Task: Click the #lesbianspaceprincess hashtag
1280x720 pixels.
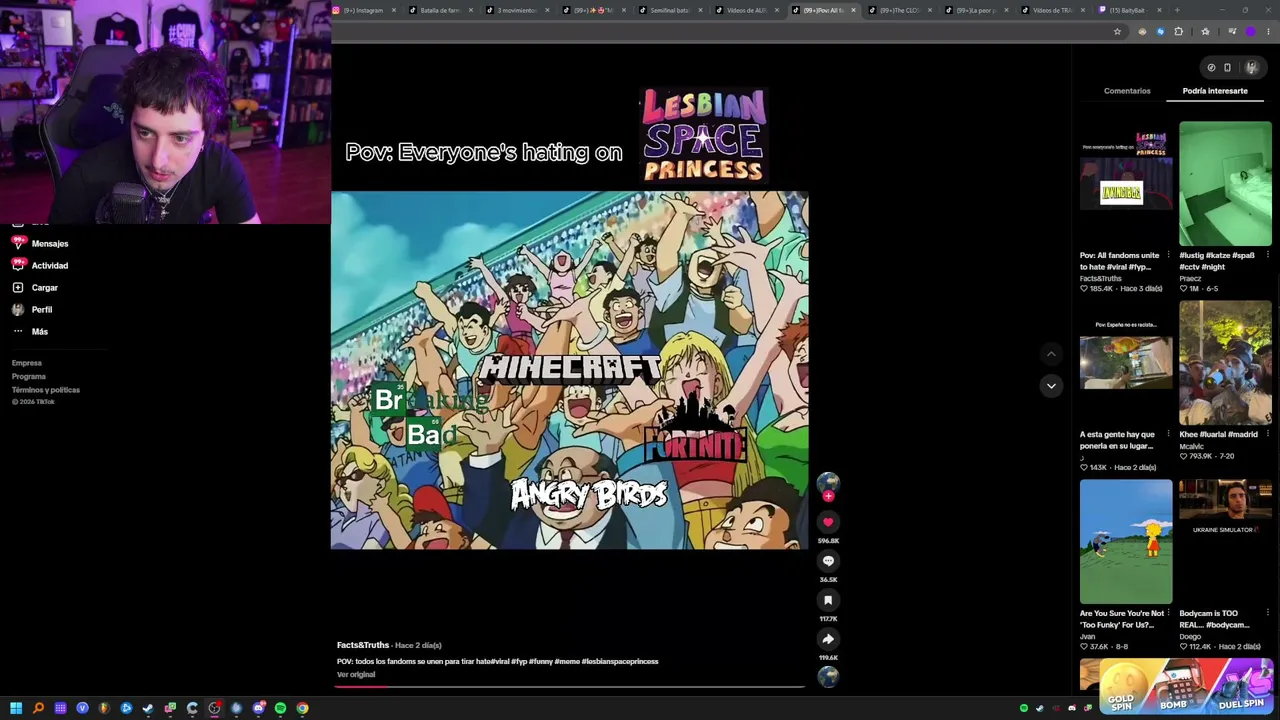Action: coord(620,662)
